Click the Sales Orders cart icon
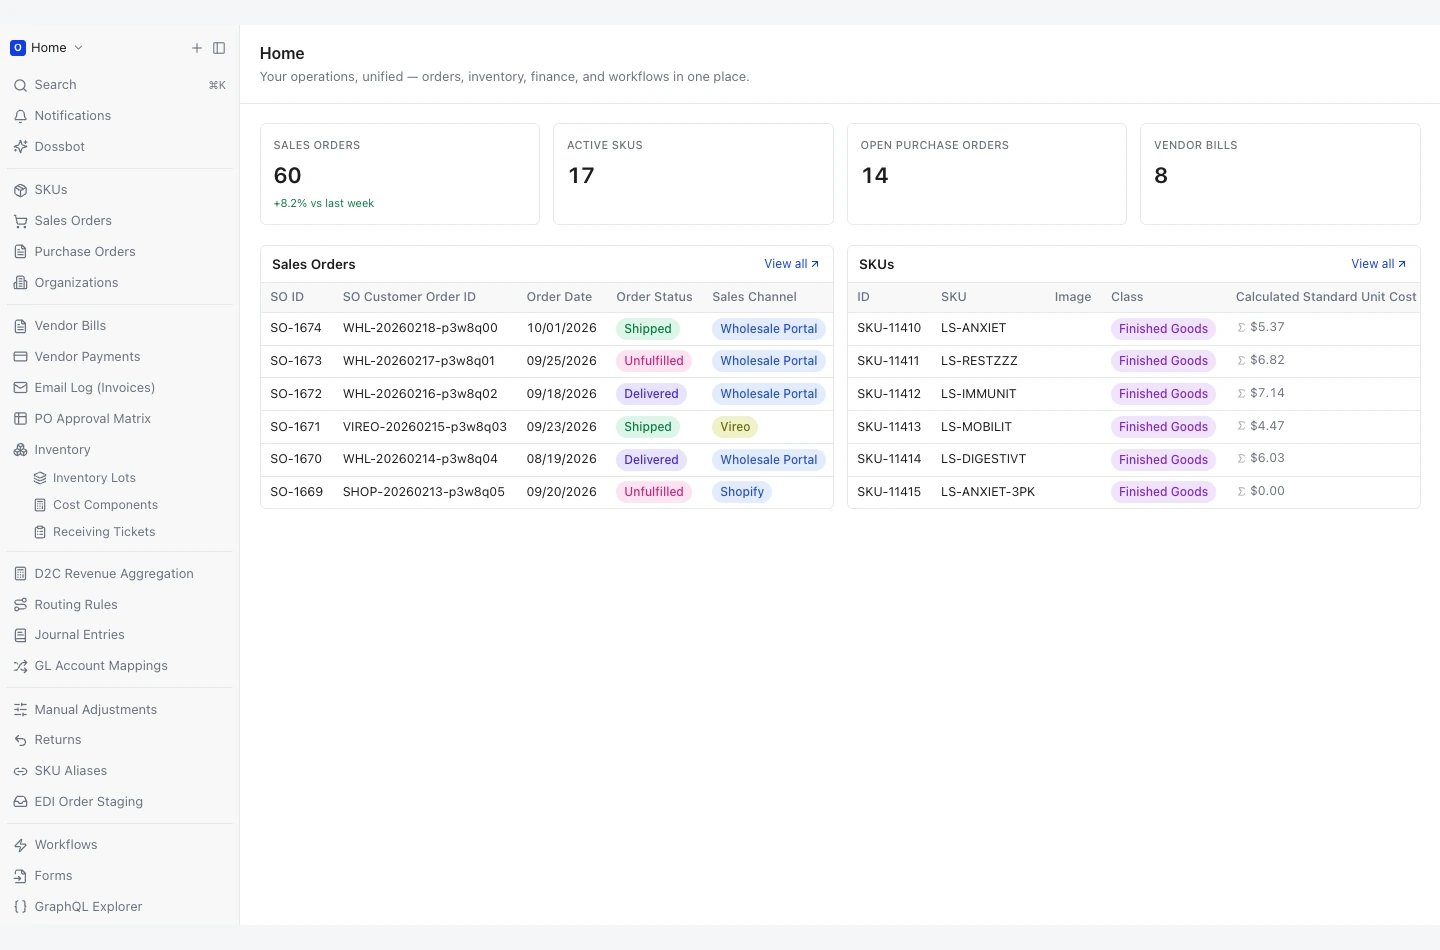The width and height of the screenshot is (1440, 950). pos(20,221)
